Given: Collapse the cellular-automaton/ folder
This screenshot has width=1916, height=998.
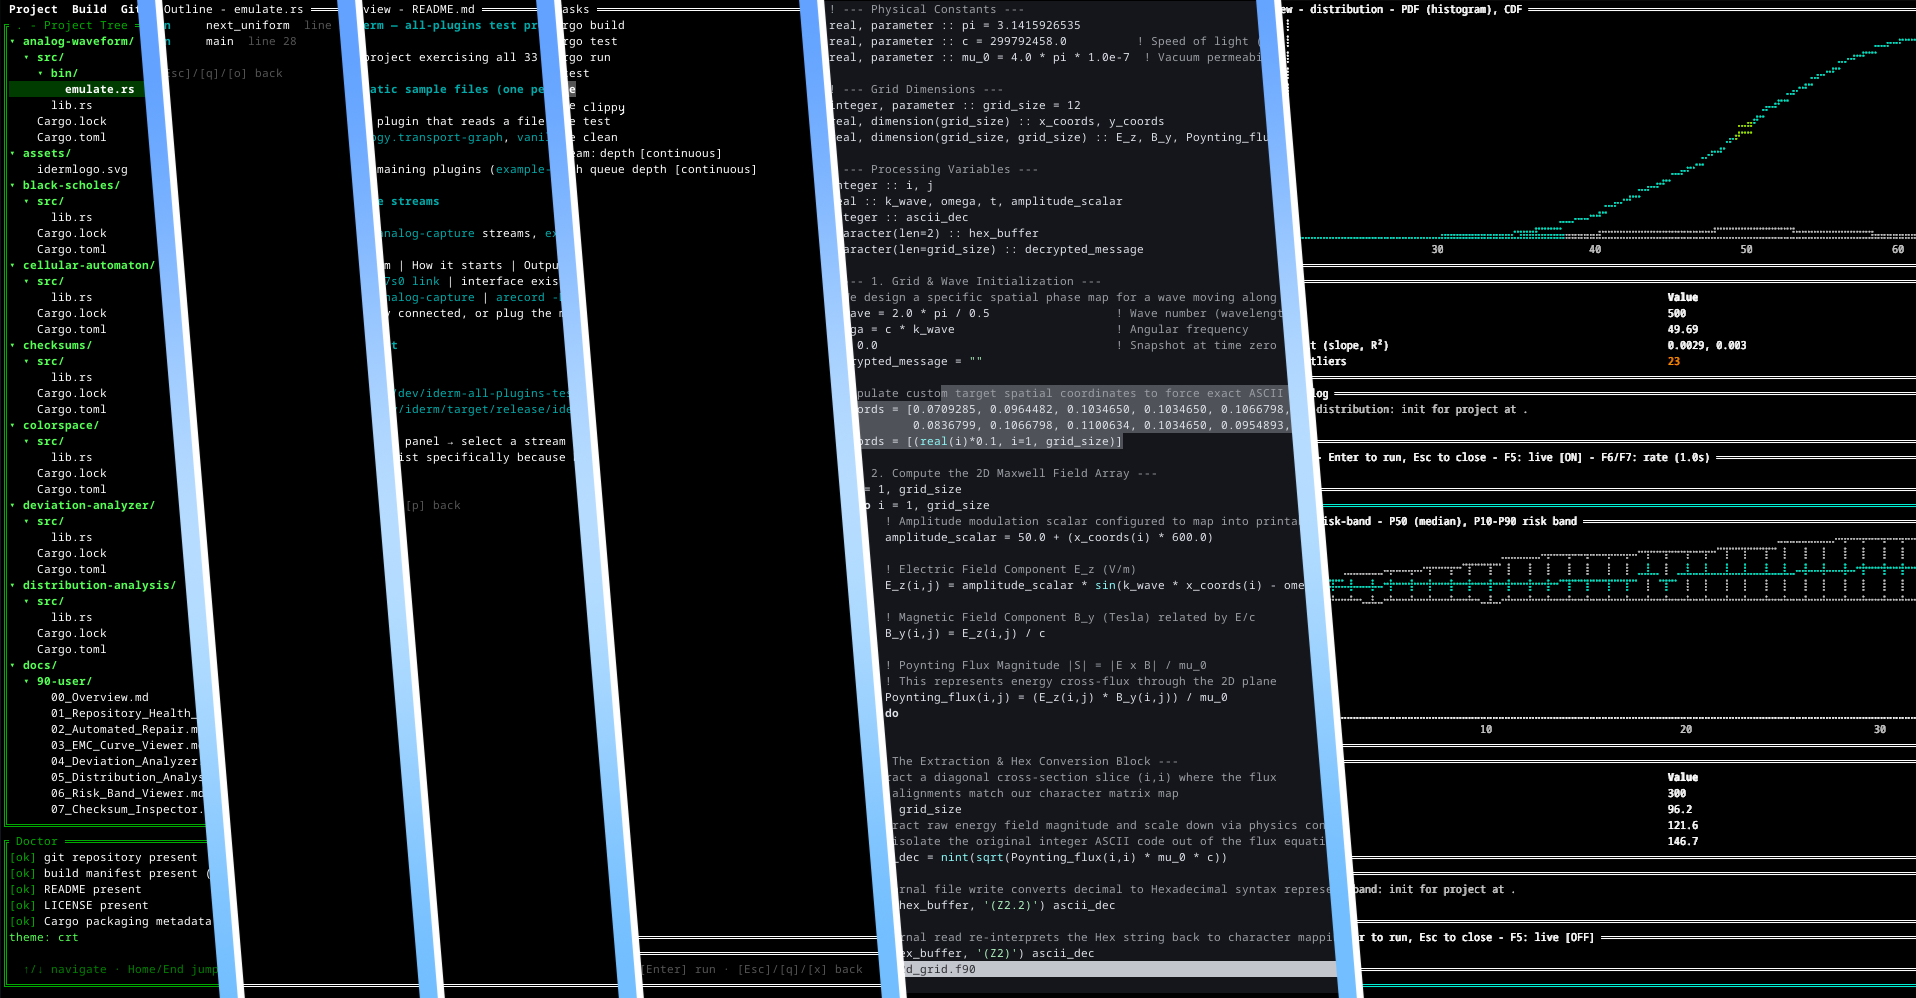Looking at the screenshot, I should click(x=13, y=265).
